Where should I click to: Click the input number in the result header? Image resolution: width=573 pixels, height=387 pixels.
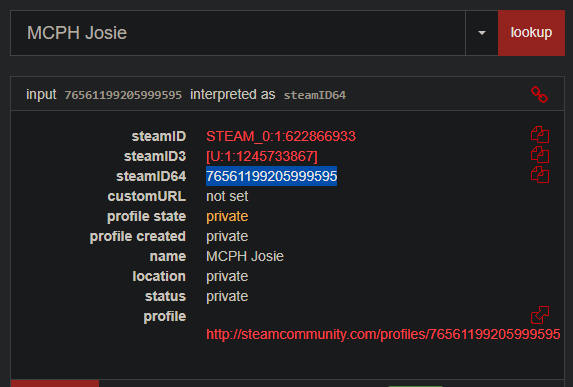click(123, 95)
